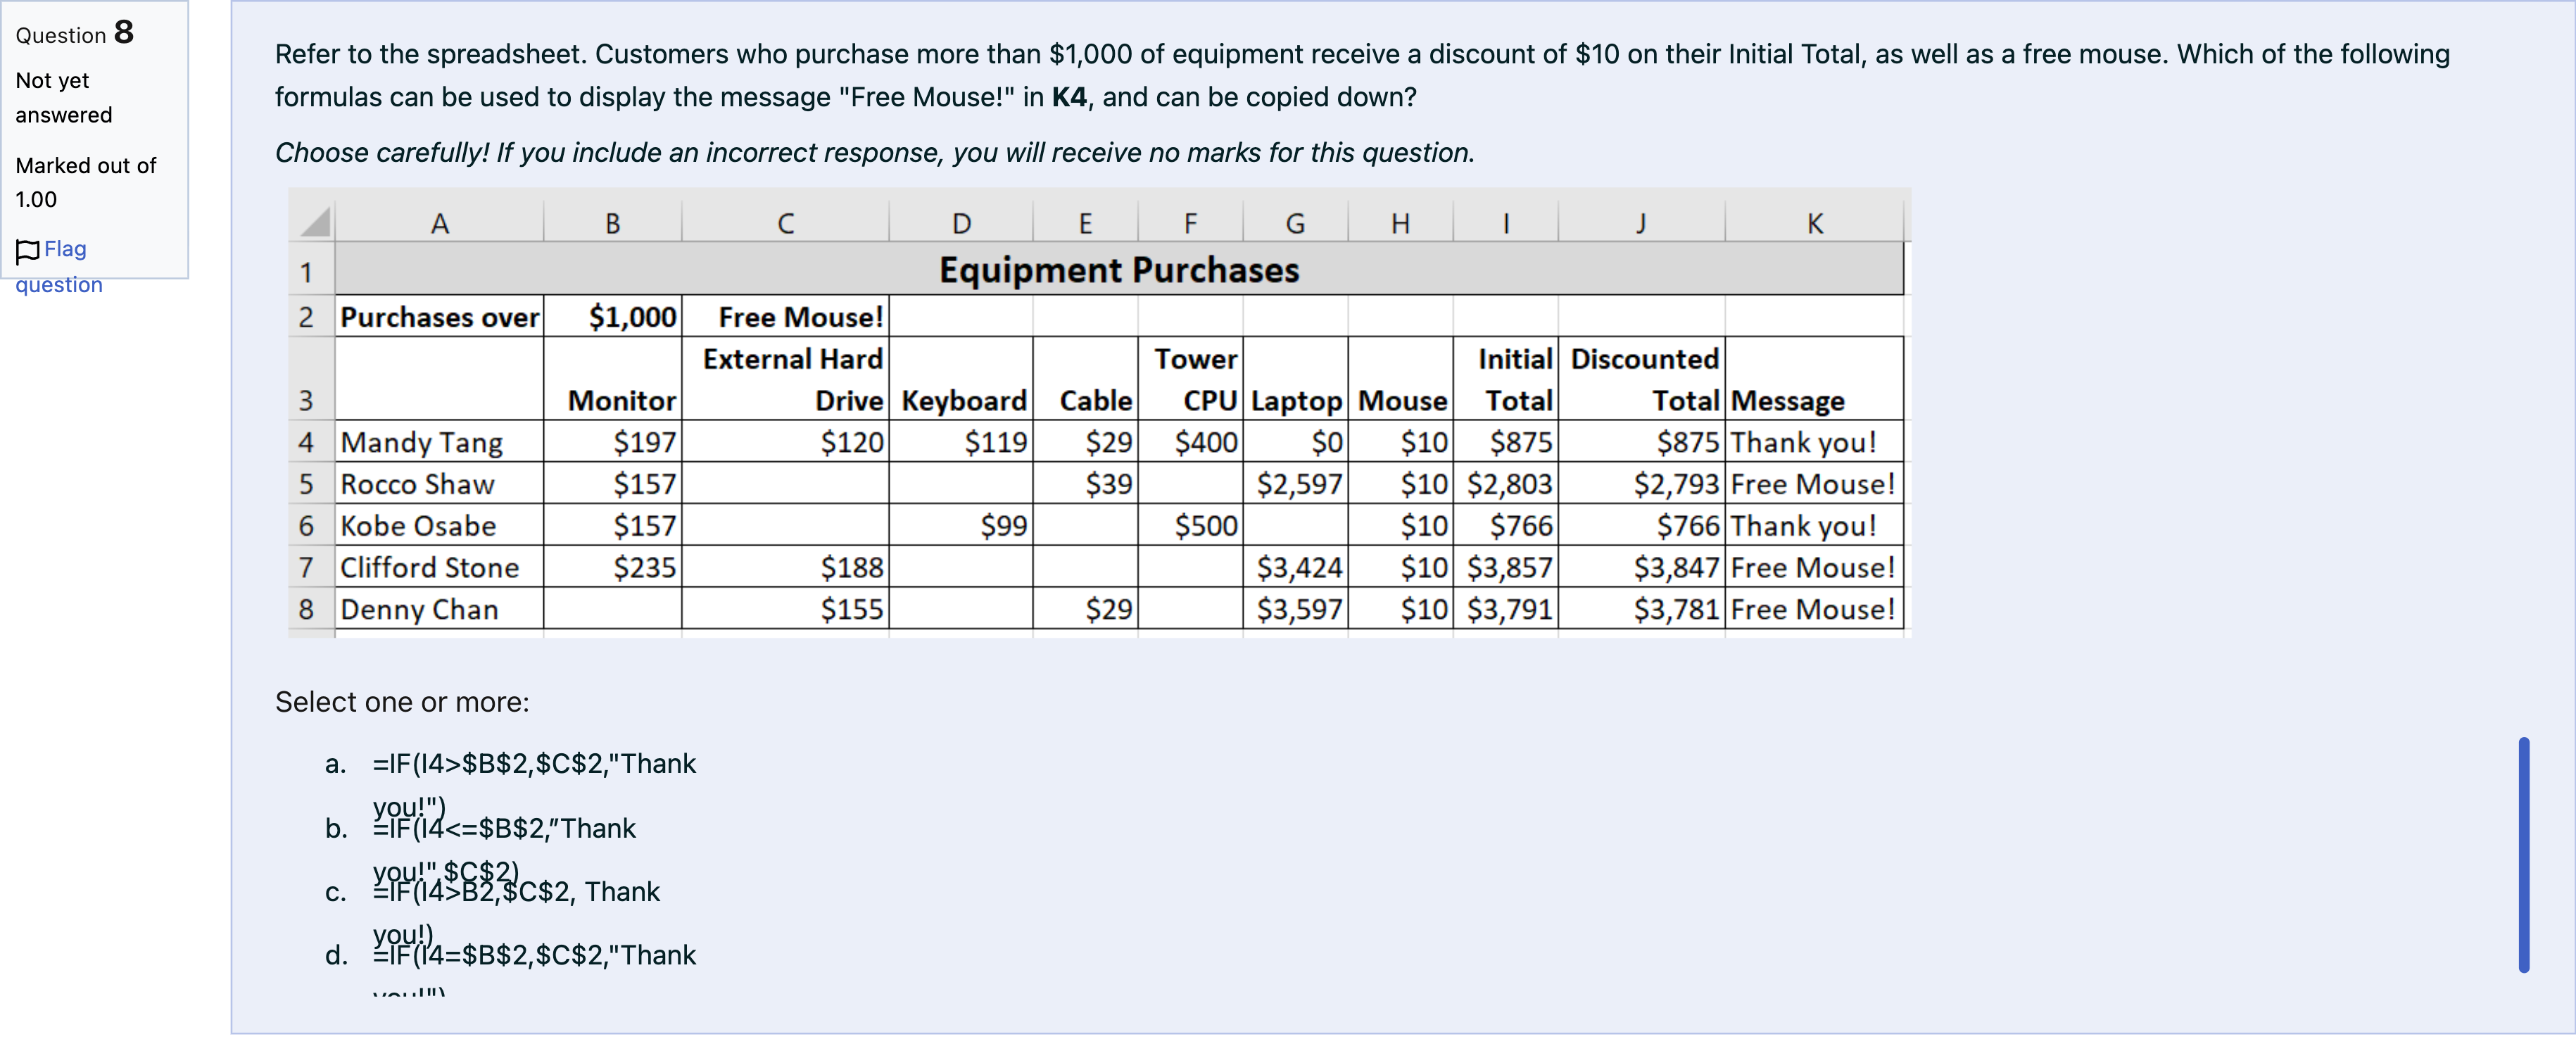Click the Equipment Purchases title cell
2576x1063 pixels.
[1118, 269]
